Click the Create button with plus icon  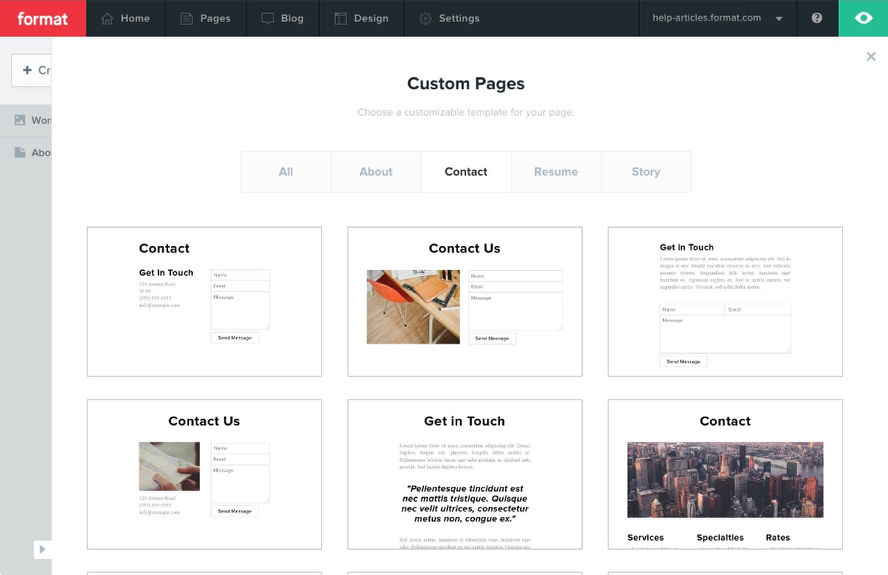coord(32,70)
